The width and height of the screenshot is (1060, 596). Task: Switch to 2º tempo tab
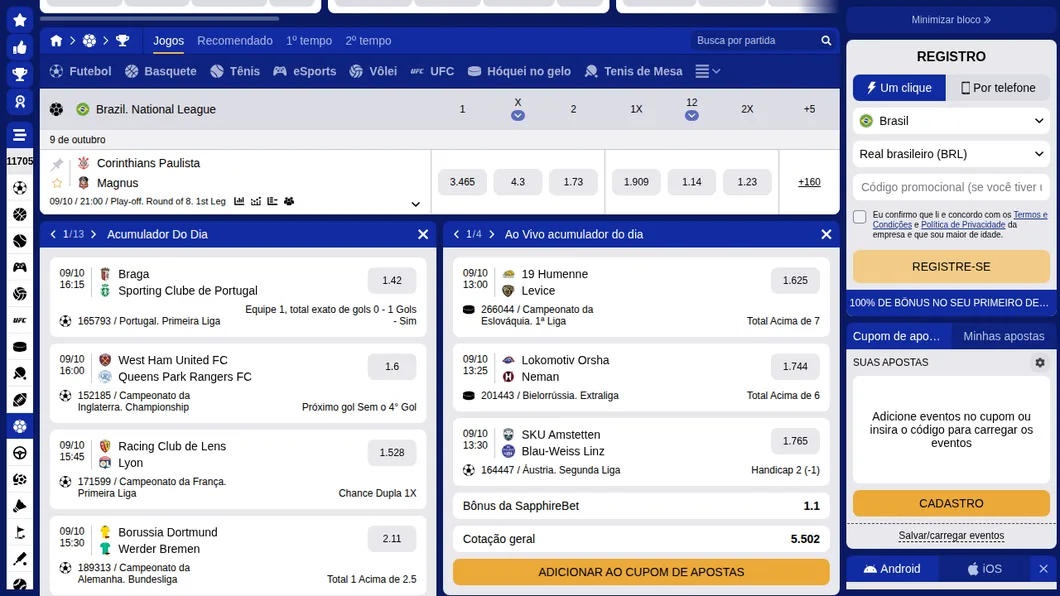tap(368, 41)
